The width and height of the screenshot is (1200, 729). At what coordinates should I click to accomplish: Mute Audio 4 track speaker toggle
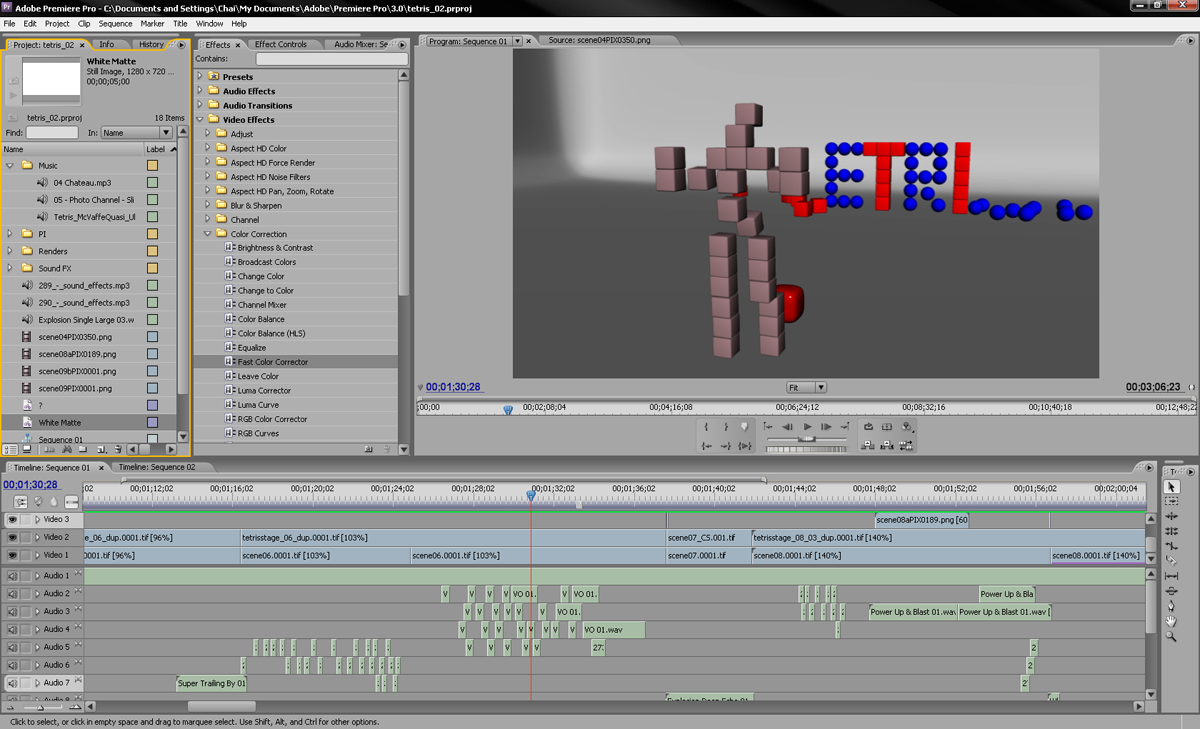pyautogui.click(x=12, y=629)
